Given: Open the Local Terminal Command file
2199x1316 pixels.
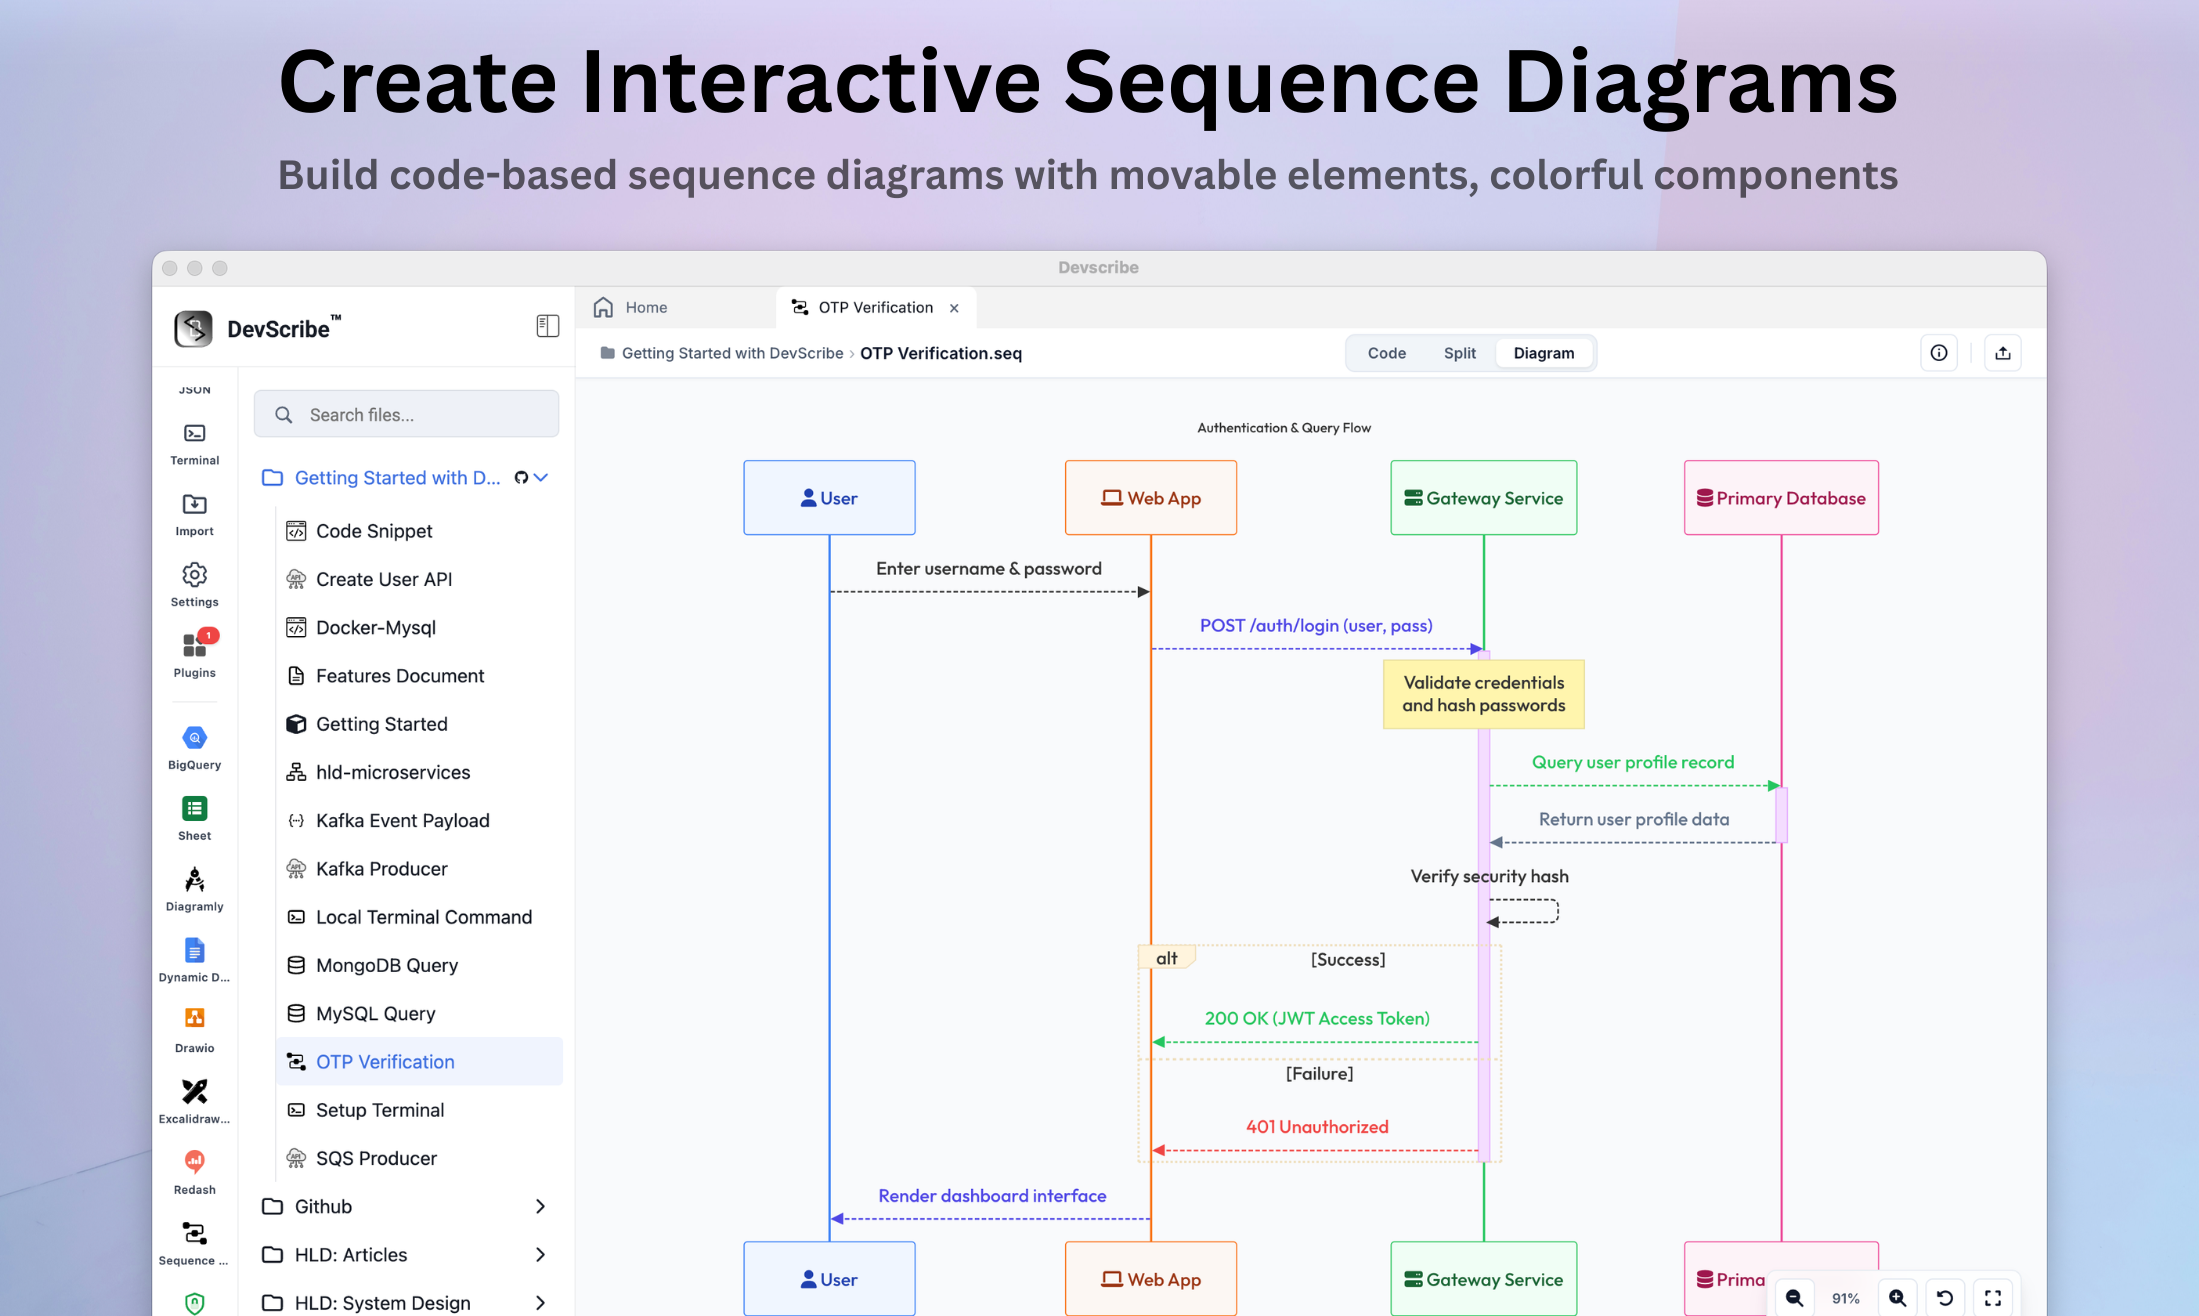Looking at the screenshot, I should (x=419, y=917).
